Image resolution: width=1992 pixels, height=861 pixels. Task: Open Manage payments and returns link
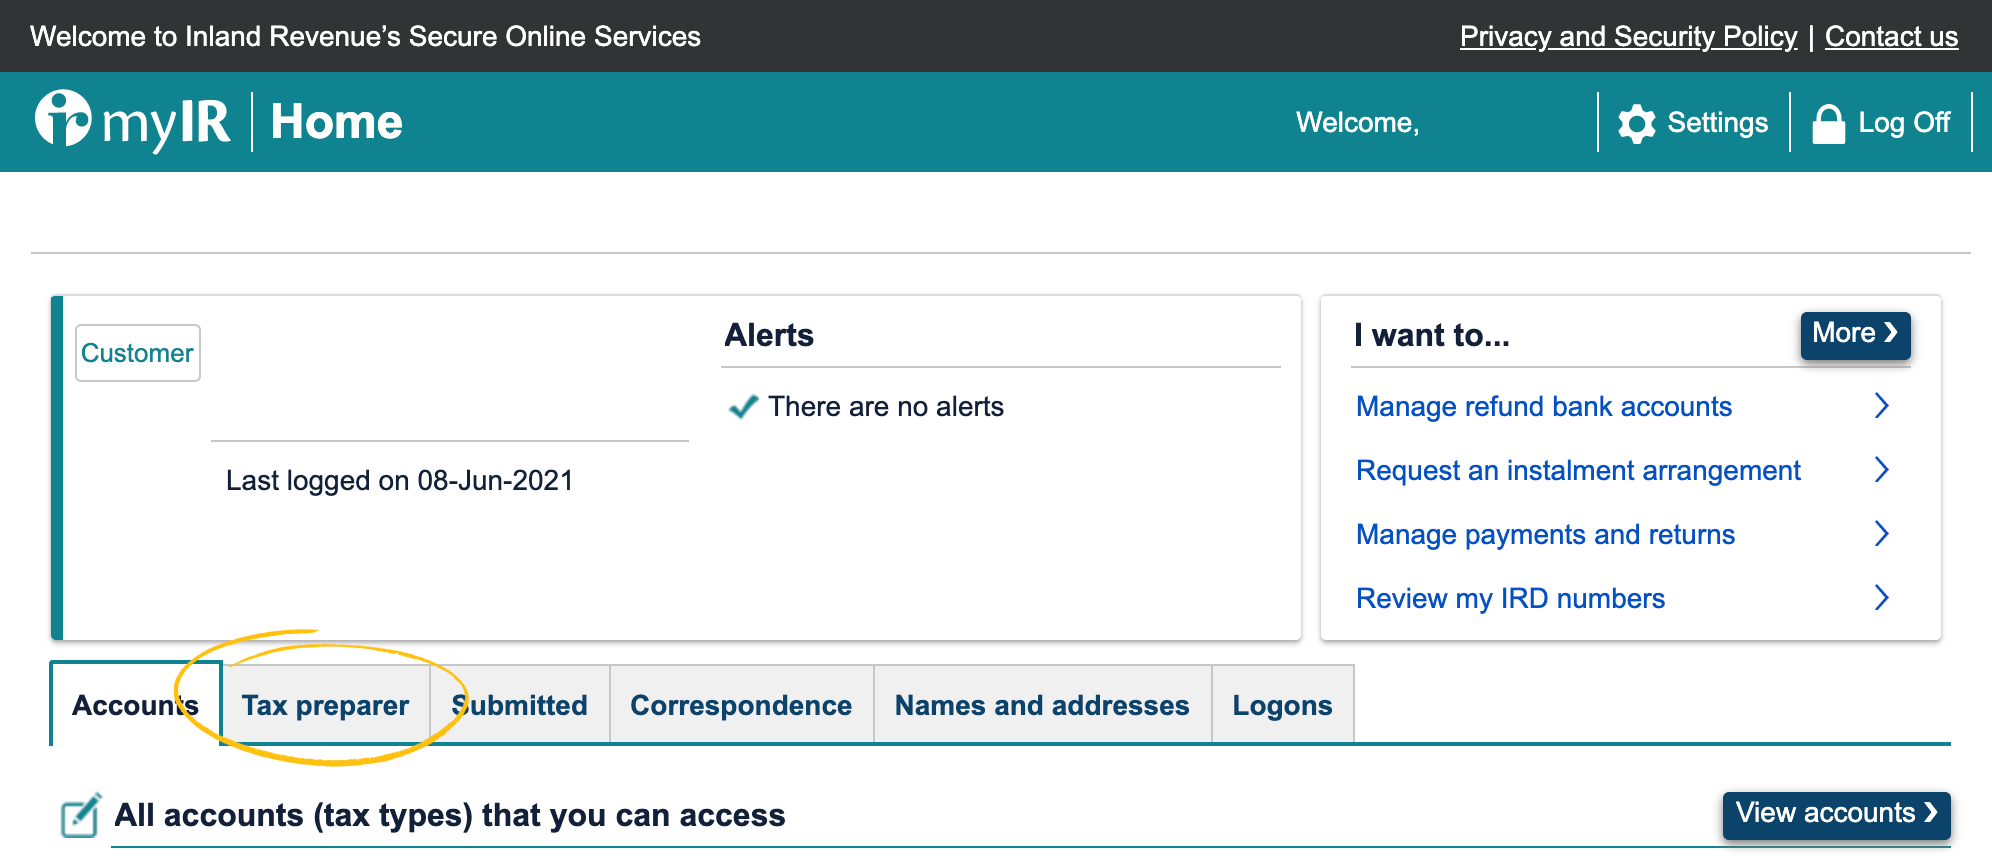(x=1545, y=534)
